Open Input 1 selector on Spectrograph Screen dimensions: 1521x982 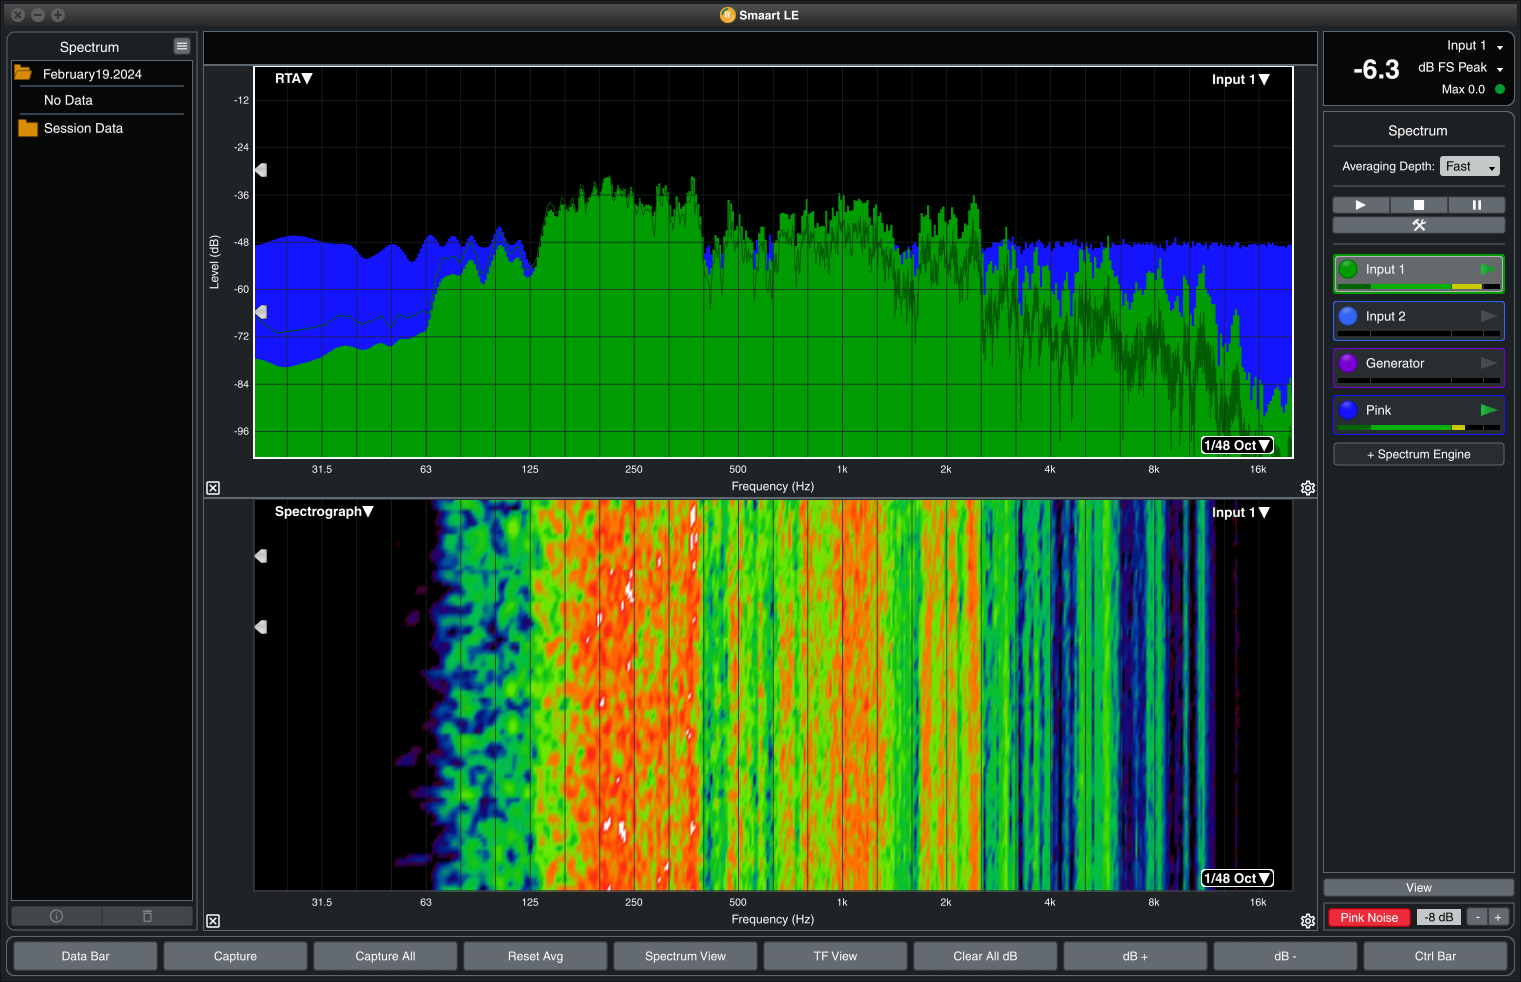[1241, 512]
